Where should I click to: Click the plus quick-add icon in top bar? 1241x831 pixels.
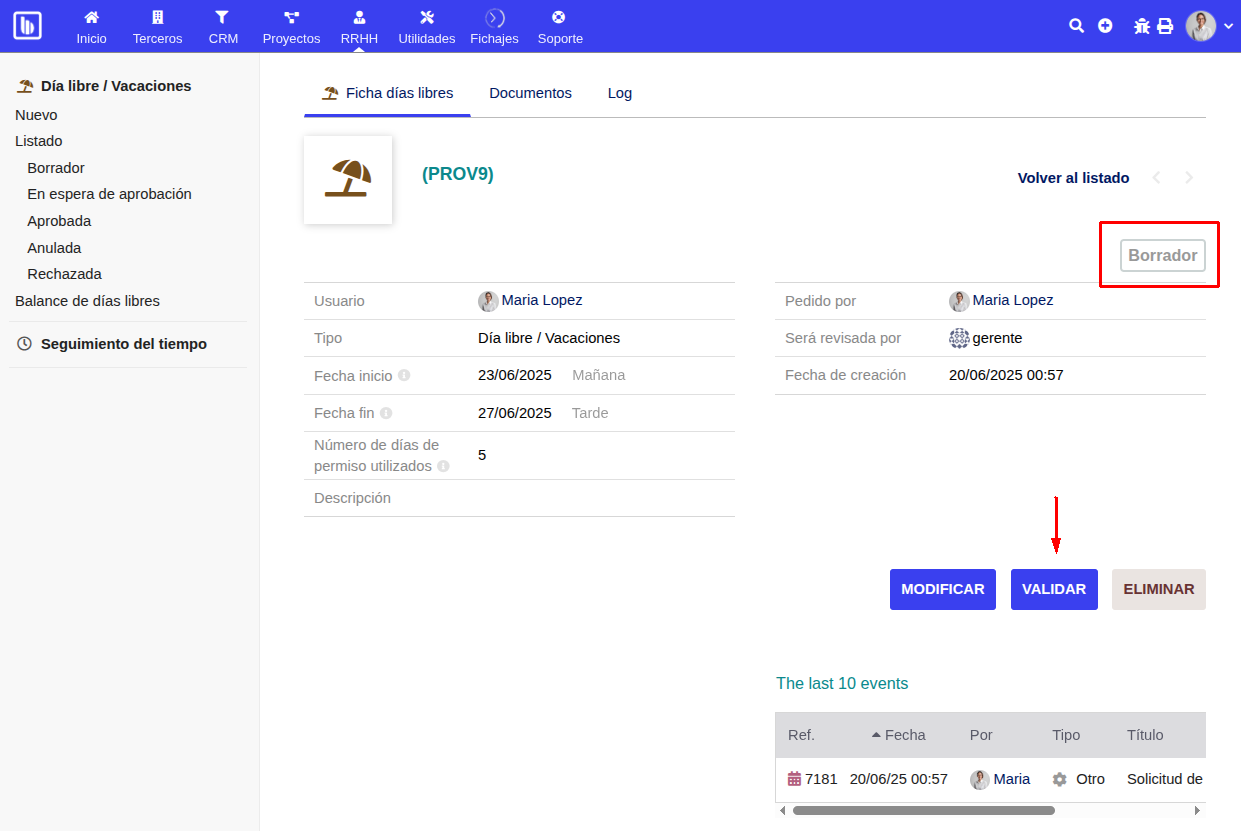[x=1105, y=26]
